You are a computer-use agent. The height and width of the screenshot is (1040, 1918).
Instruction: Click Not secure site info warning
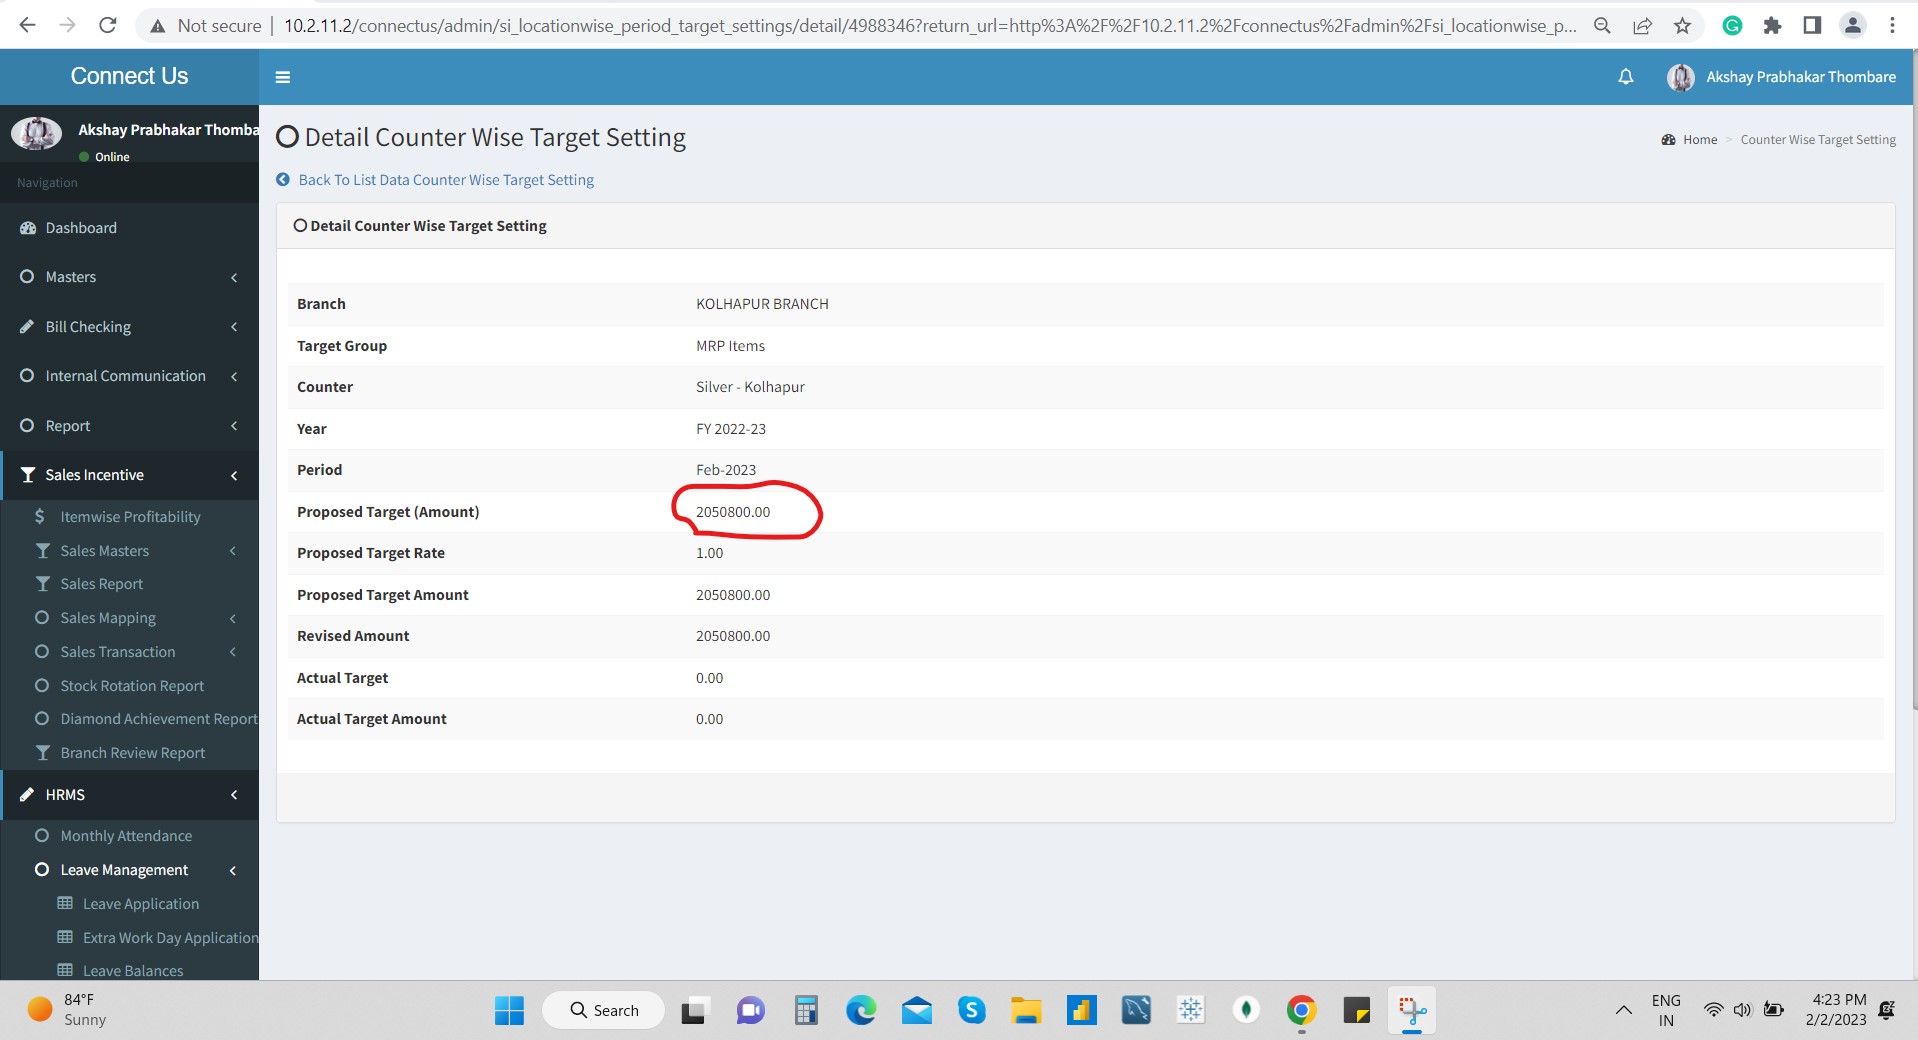[x=205, y=26]
